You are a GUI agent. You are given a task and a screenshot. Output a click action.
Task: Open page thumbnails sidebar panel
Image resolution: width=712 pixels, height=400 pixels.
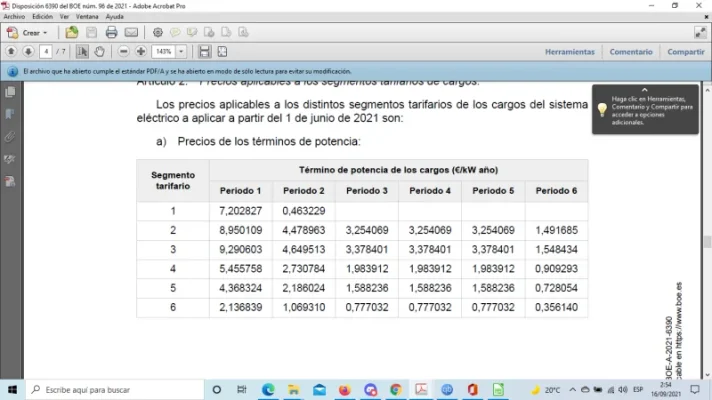10,92
